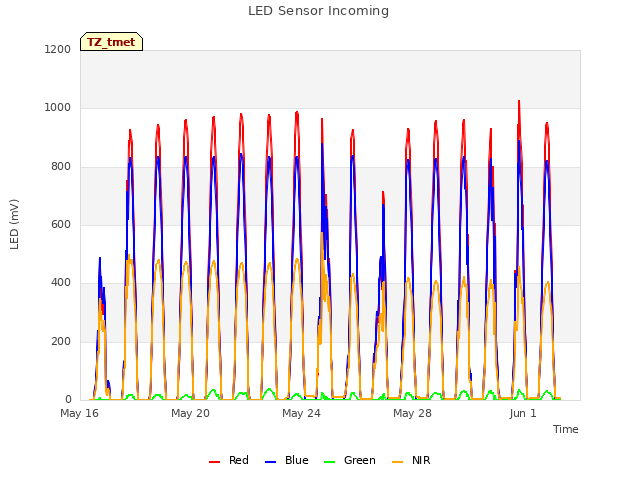
Task: Click the May 16 x-axis label
Action: coord(80,413)
